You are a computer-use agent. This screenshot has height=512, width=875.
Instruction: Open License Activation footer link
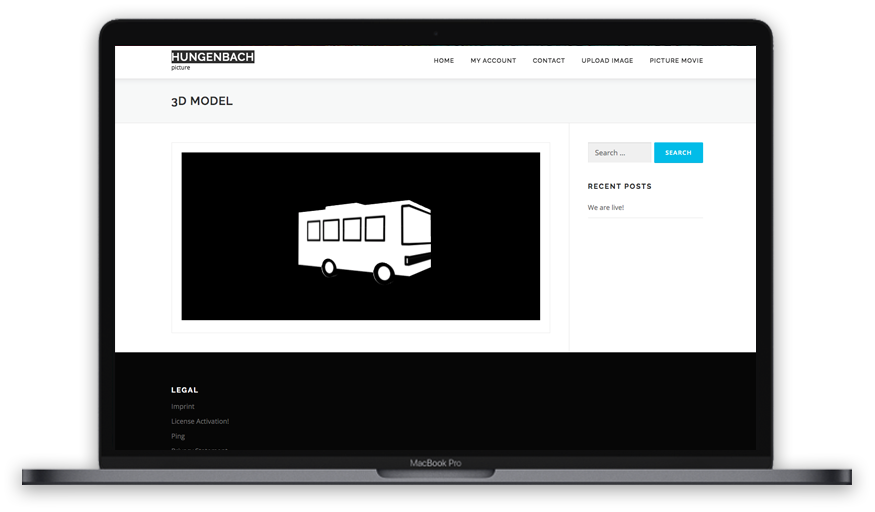click(200, 421)
